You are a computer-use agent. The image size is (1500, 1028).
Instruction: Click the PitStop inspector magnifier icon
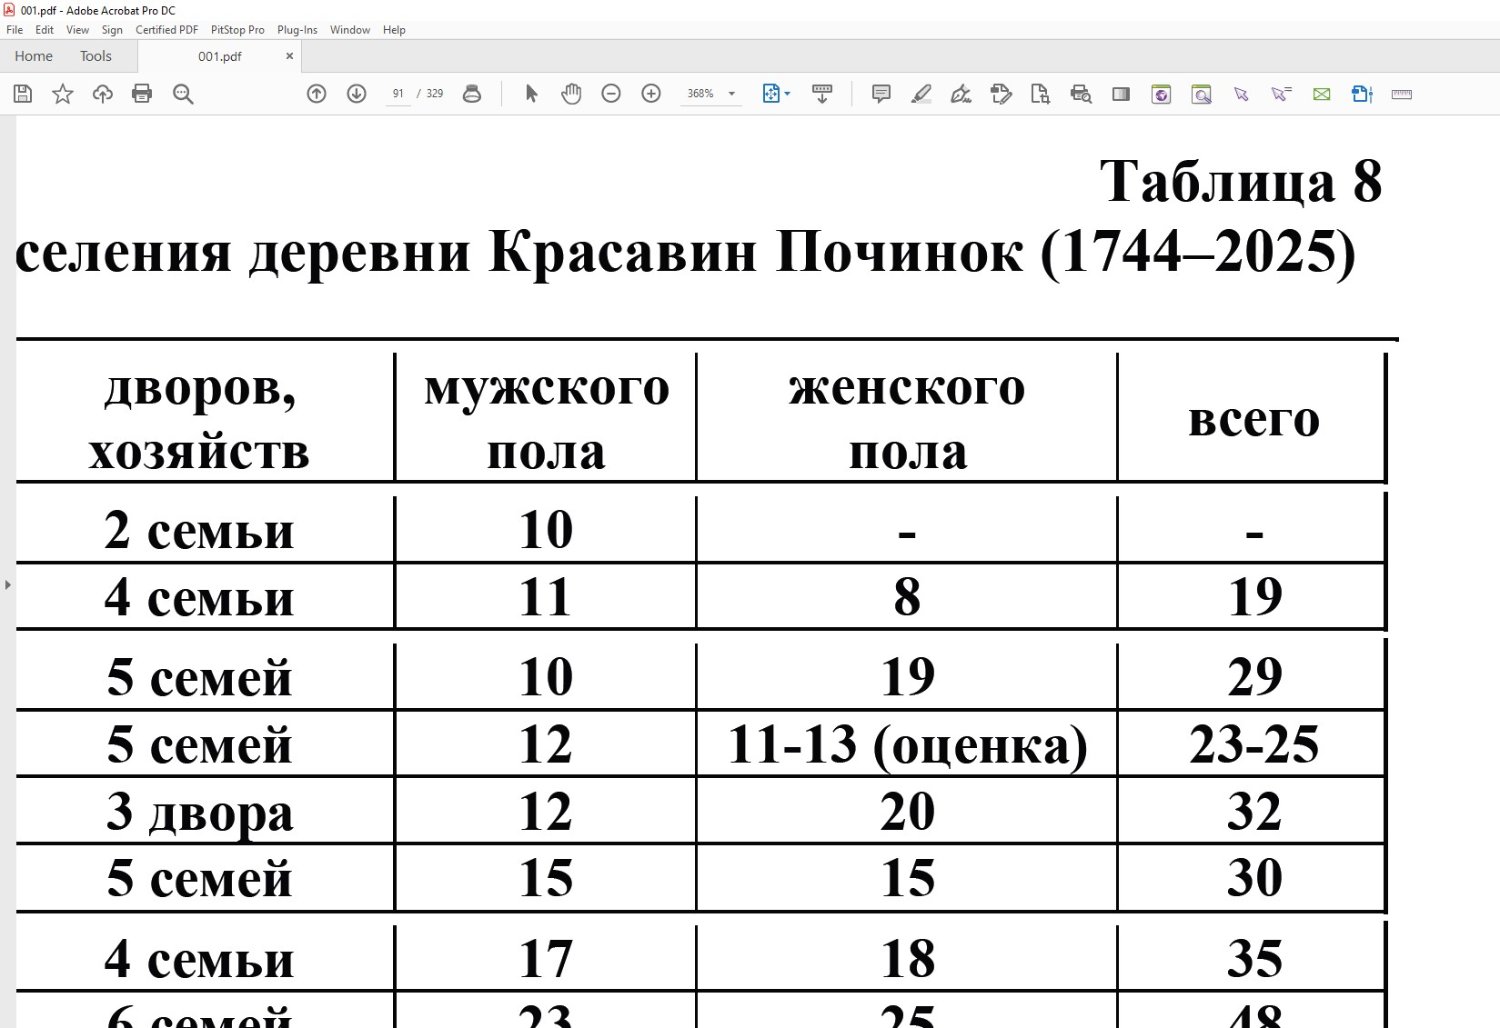coord(1201,94)
